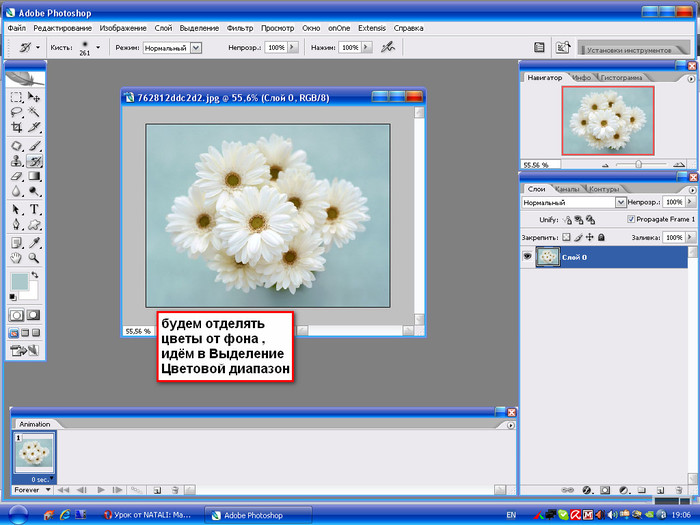Select the Dodge tool
The height and width of the screenshot is (525, 700).
click(x=34, y=192)
